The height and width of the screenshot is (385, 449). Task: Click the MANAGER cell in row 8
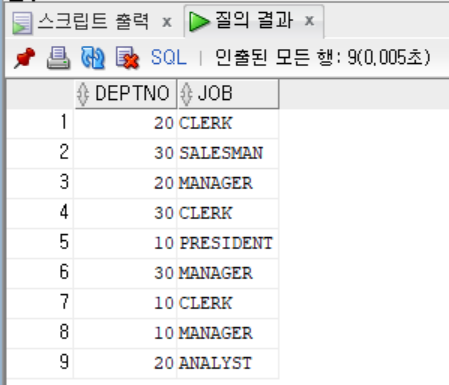pos(228,333)
